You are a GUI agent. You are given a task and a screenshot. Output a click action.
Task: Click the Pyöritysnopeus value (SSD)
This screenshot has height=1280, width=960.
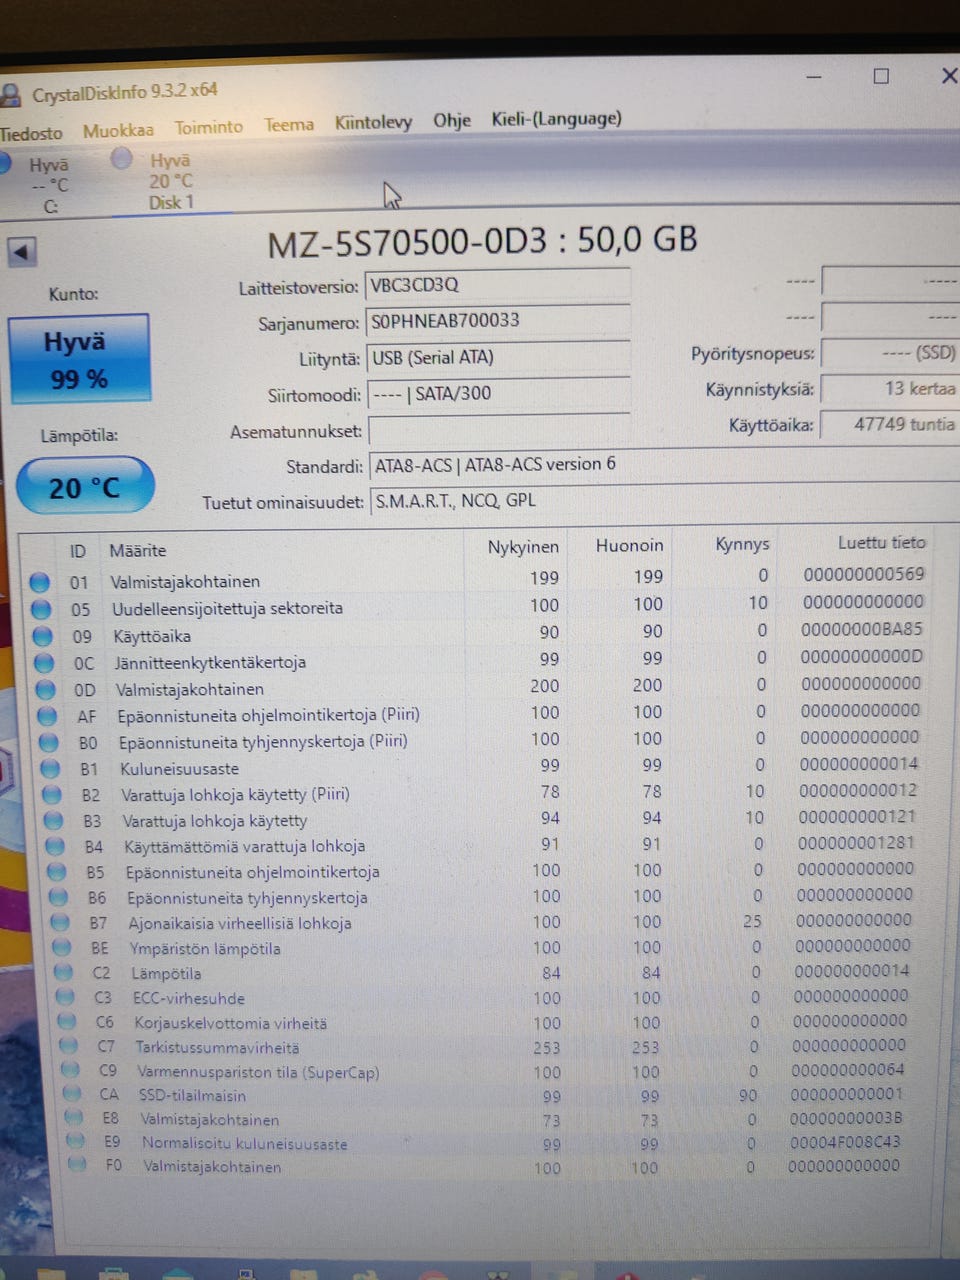[x=889, y=353]
